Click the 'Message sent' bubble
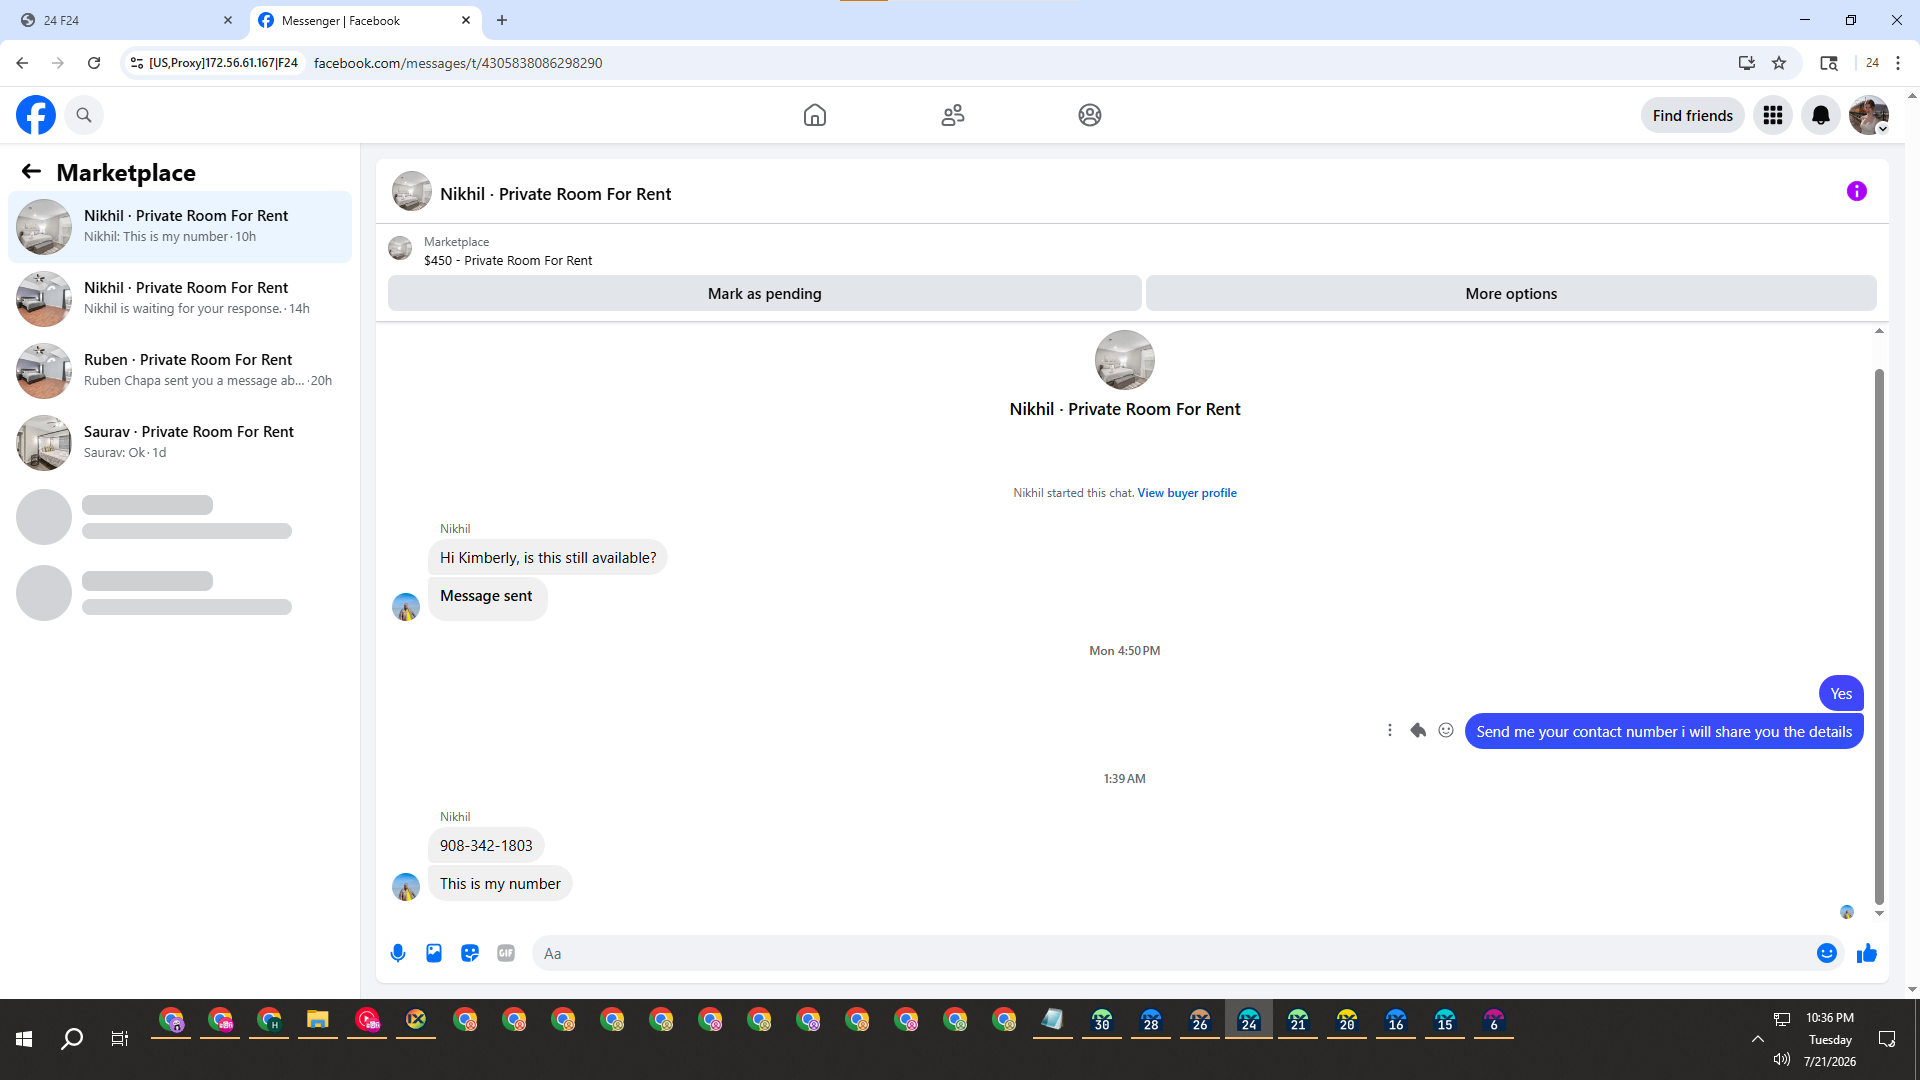 point(487,598)
